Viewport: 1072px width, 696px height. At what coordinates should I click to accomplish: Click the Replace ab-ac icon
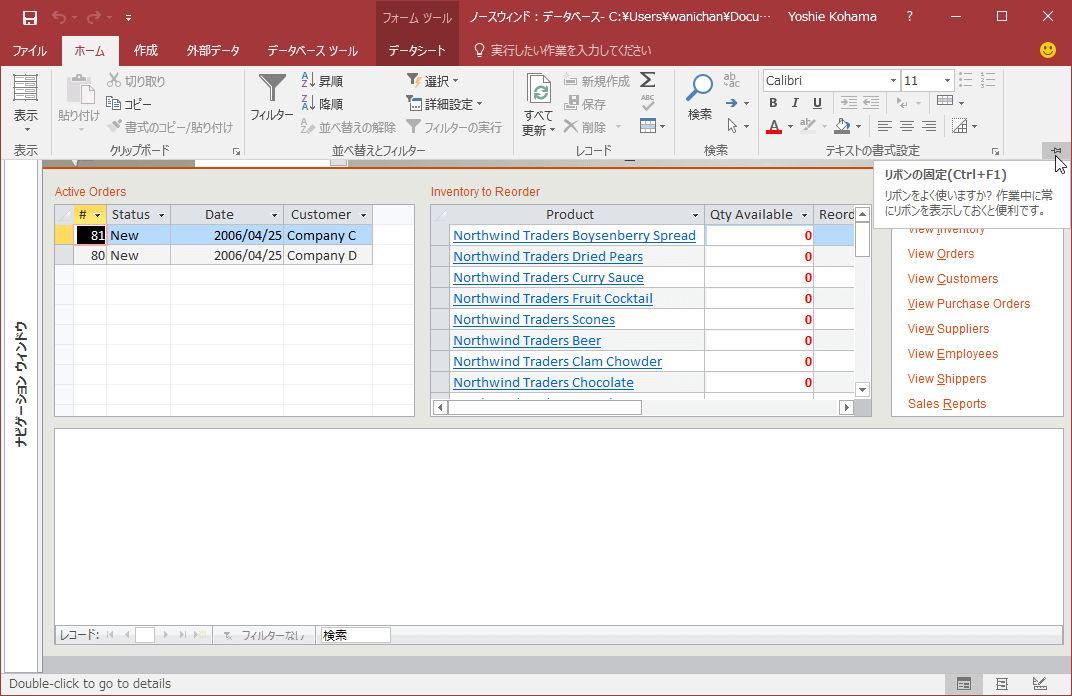click(x=732, y=80)
